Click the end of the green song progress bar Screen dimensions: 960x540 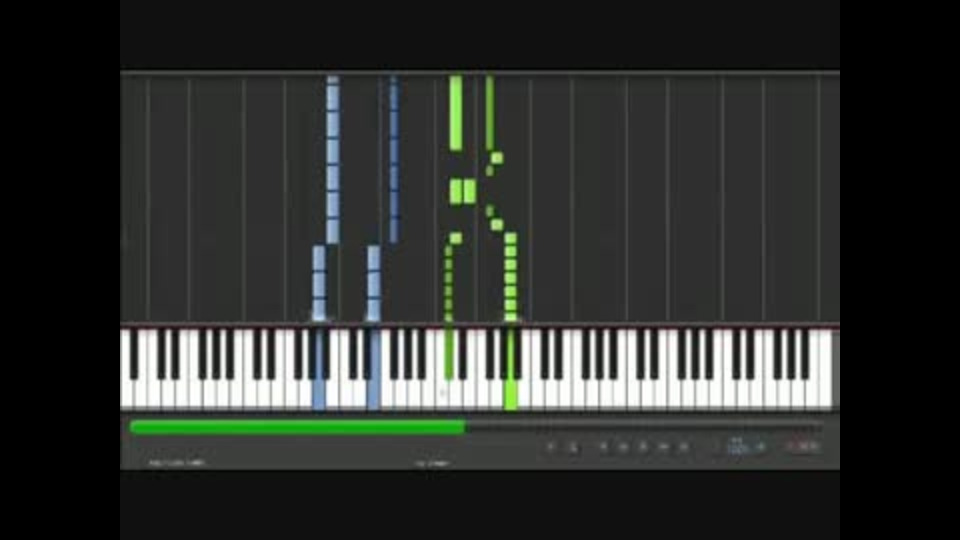point(462,427)
